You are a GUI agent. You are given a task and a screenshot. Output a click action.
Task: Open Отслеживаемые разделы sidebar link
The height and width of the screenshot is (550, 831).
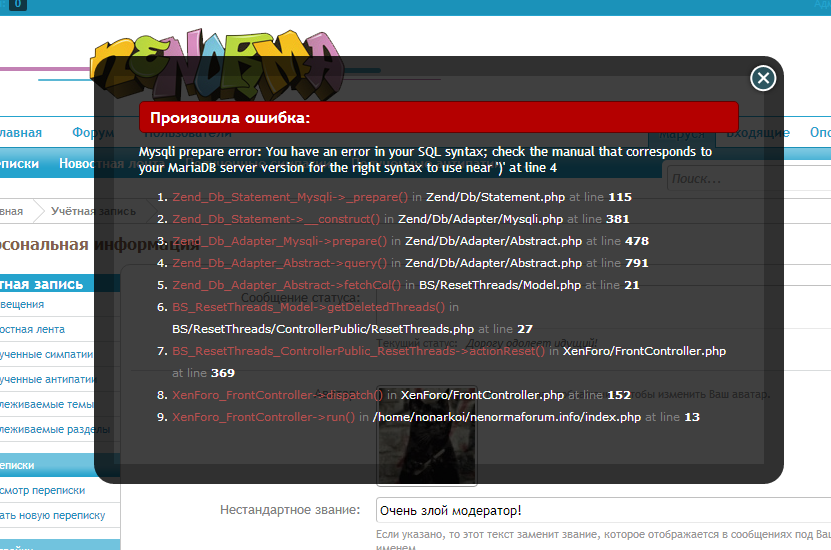(x=55, y=429)
